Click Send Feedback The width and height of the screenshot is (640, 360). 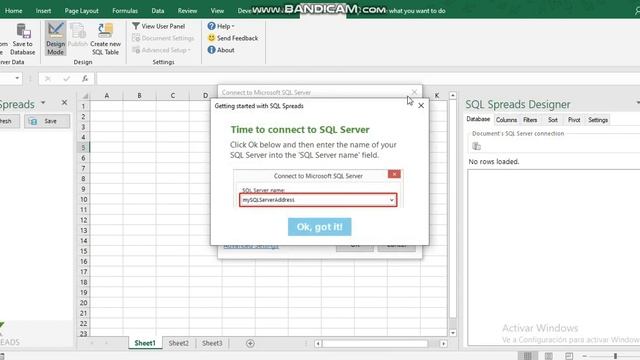click(233, 38)
